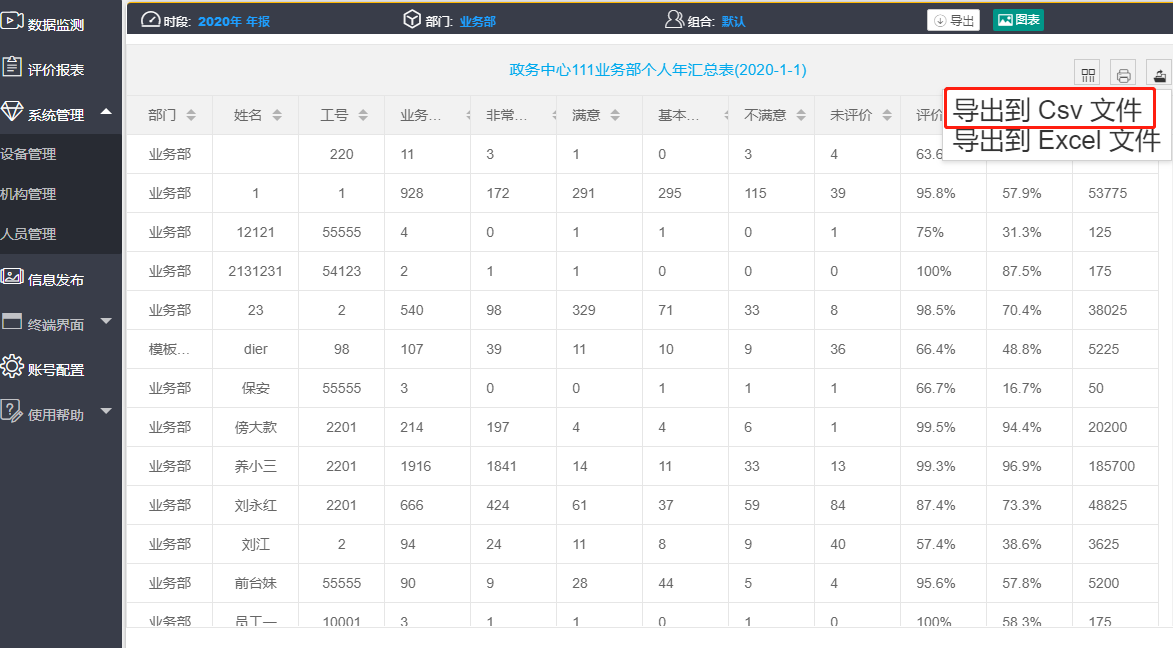This screenshot has width=1173, height=648.
Task: Click the print icon above the table
Action: coord(1122,72)
